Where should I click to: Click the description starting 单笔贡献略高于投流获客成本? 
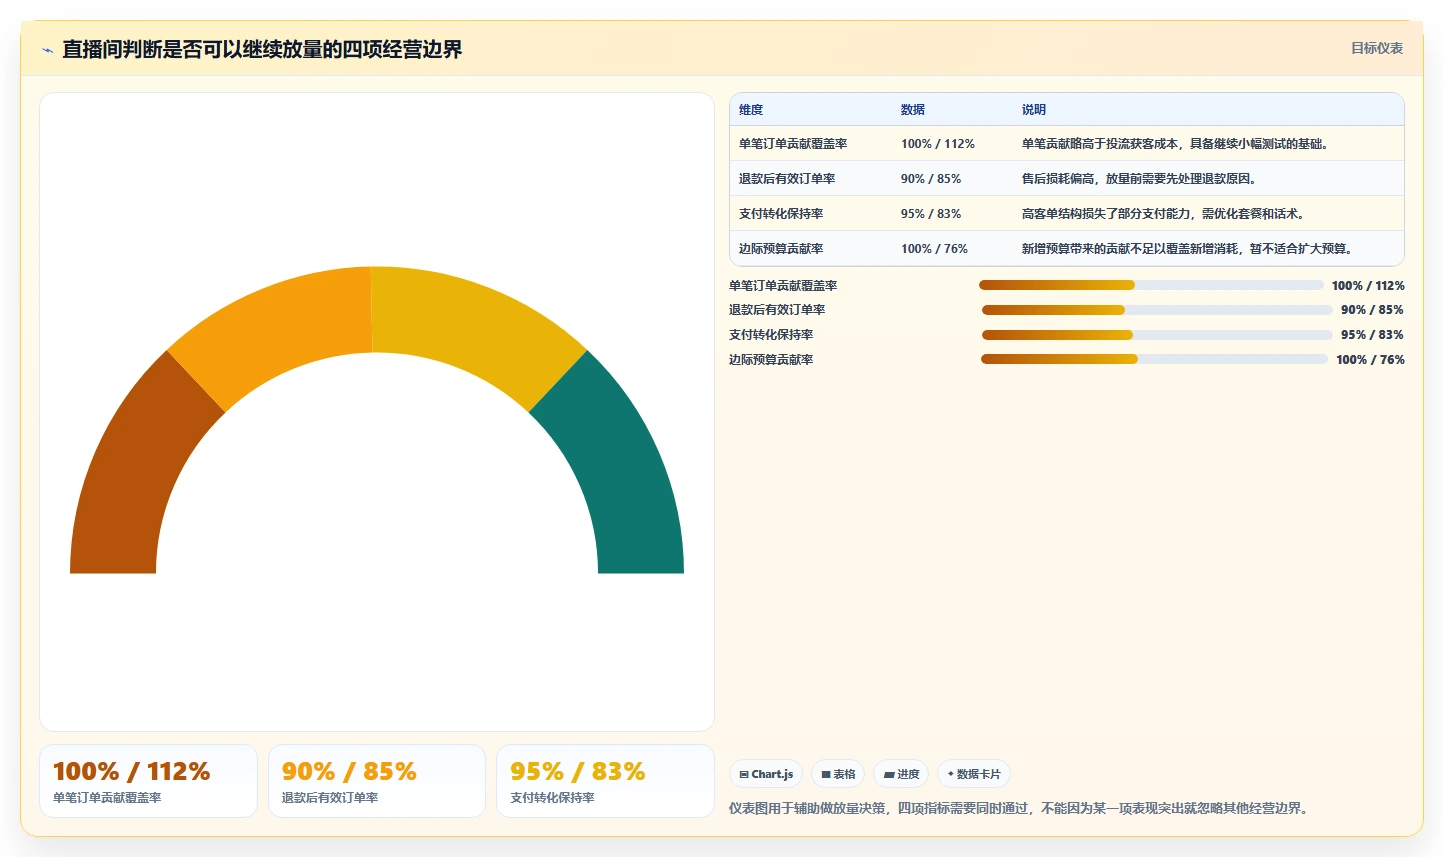[1175, 144]
